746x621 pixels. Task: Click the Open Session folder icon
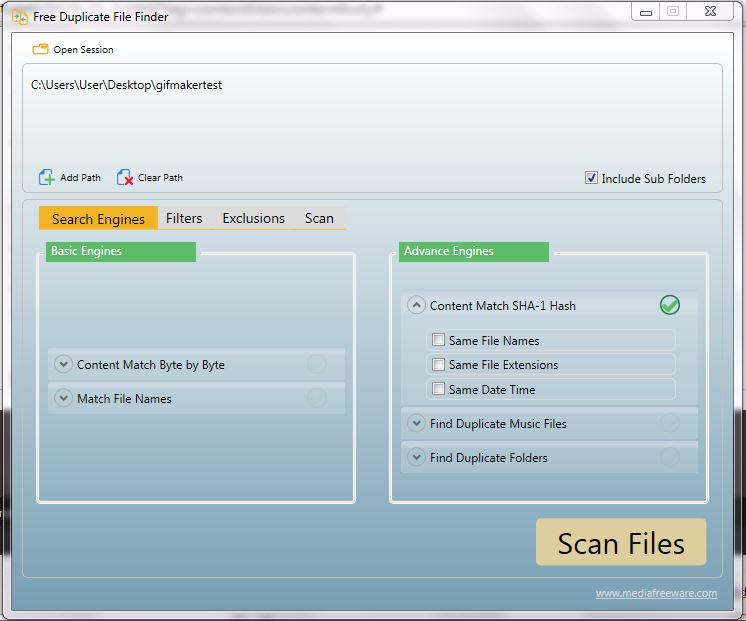point(40,49)
